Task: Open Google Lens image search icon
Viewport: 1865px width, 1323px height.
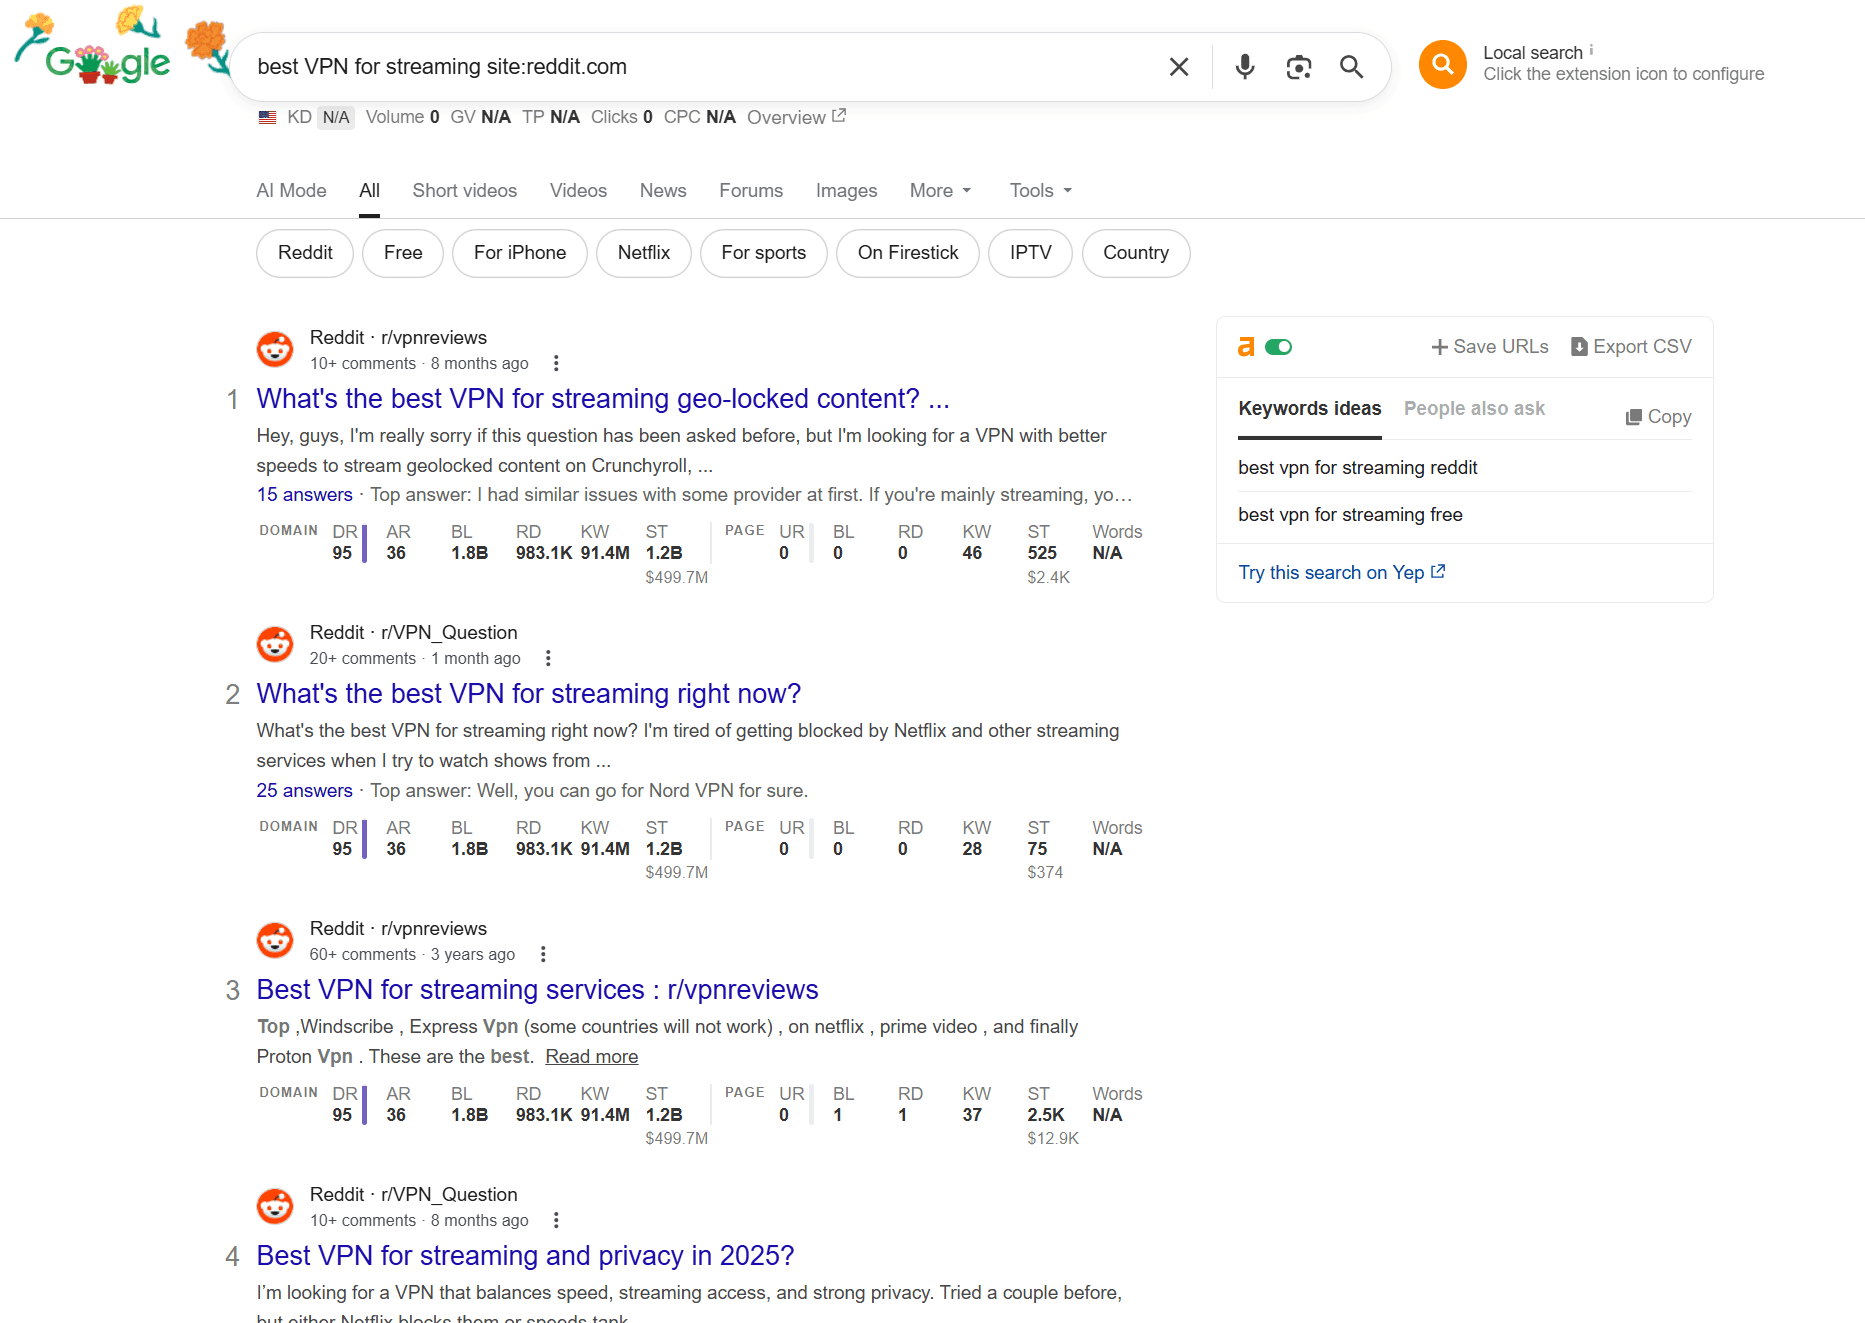Action: coord(1299,67)
